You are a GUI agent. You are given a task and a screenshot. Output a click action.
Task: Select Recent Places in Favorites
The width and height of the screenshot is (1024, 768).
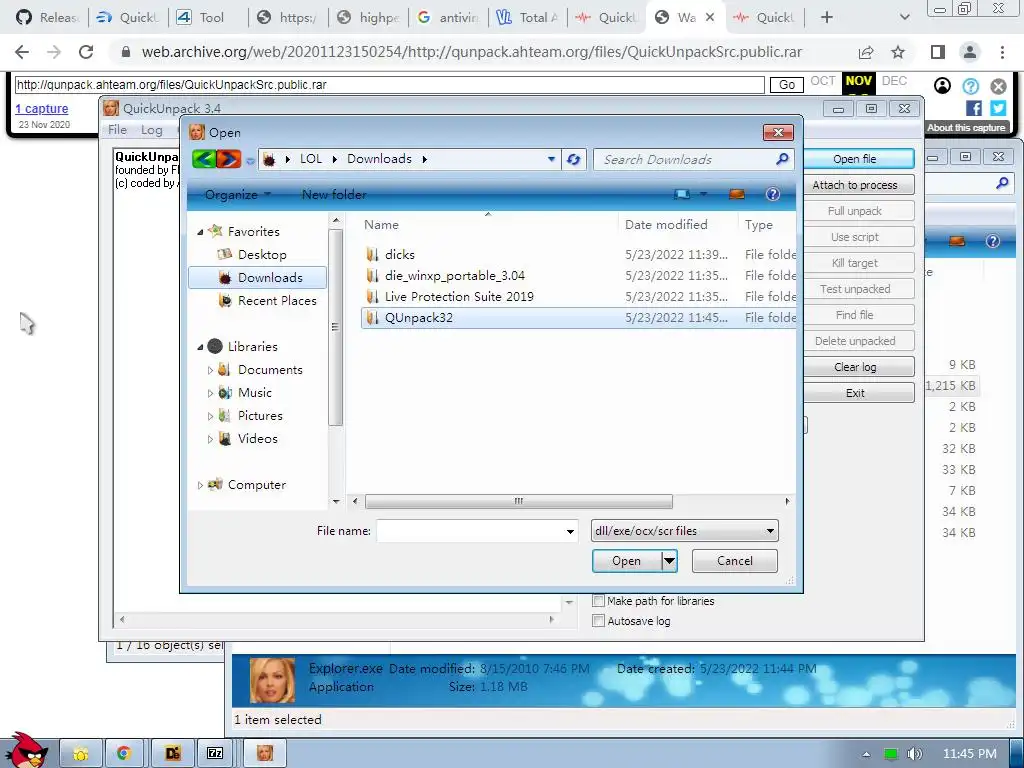277,300
